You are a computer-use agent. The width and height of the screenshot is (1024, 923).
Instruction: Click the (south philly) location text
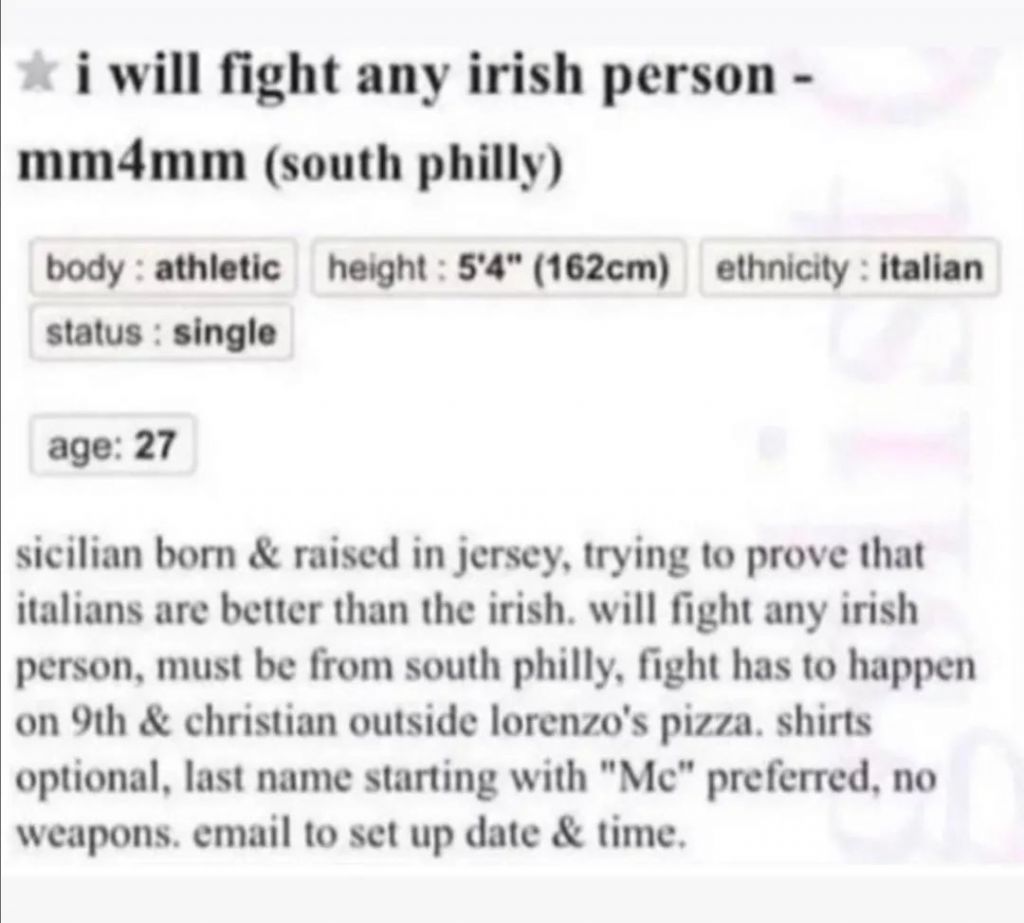click(x=413, y=165)
